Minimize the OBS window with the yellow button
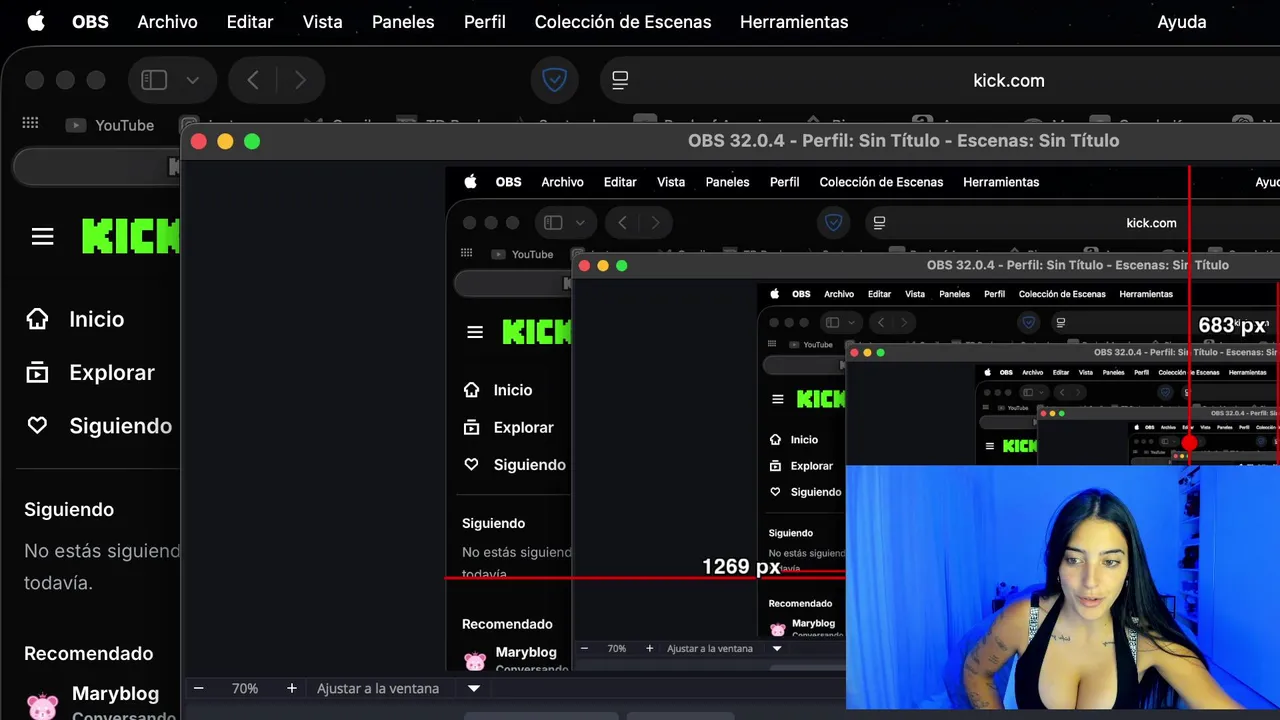 225,142
